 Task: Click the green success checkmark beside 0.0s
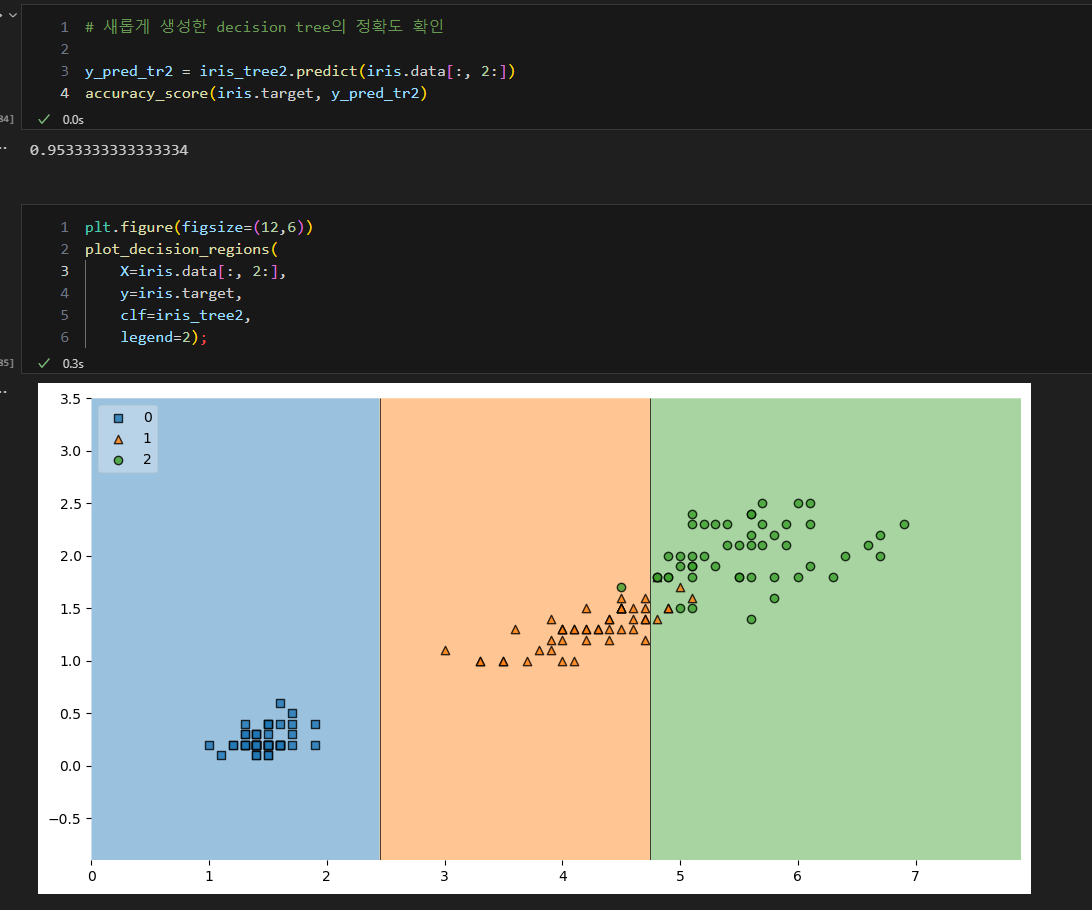click(x=44, y=119)
